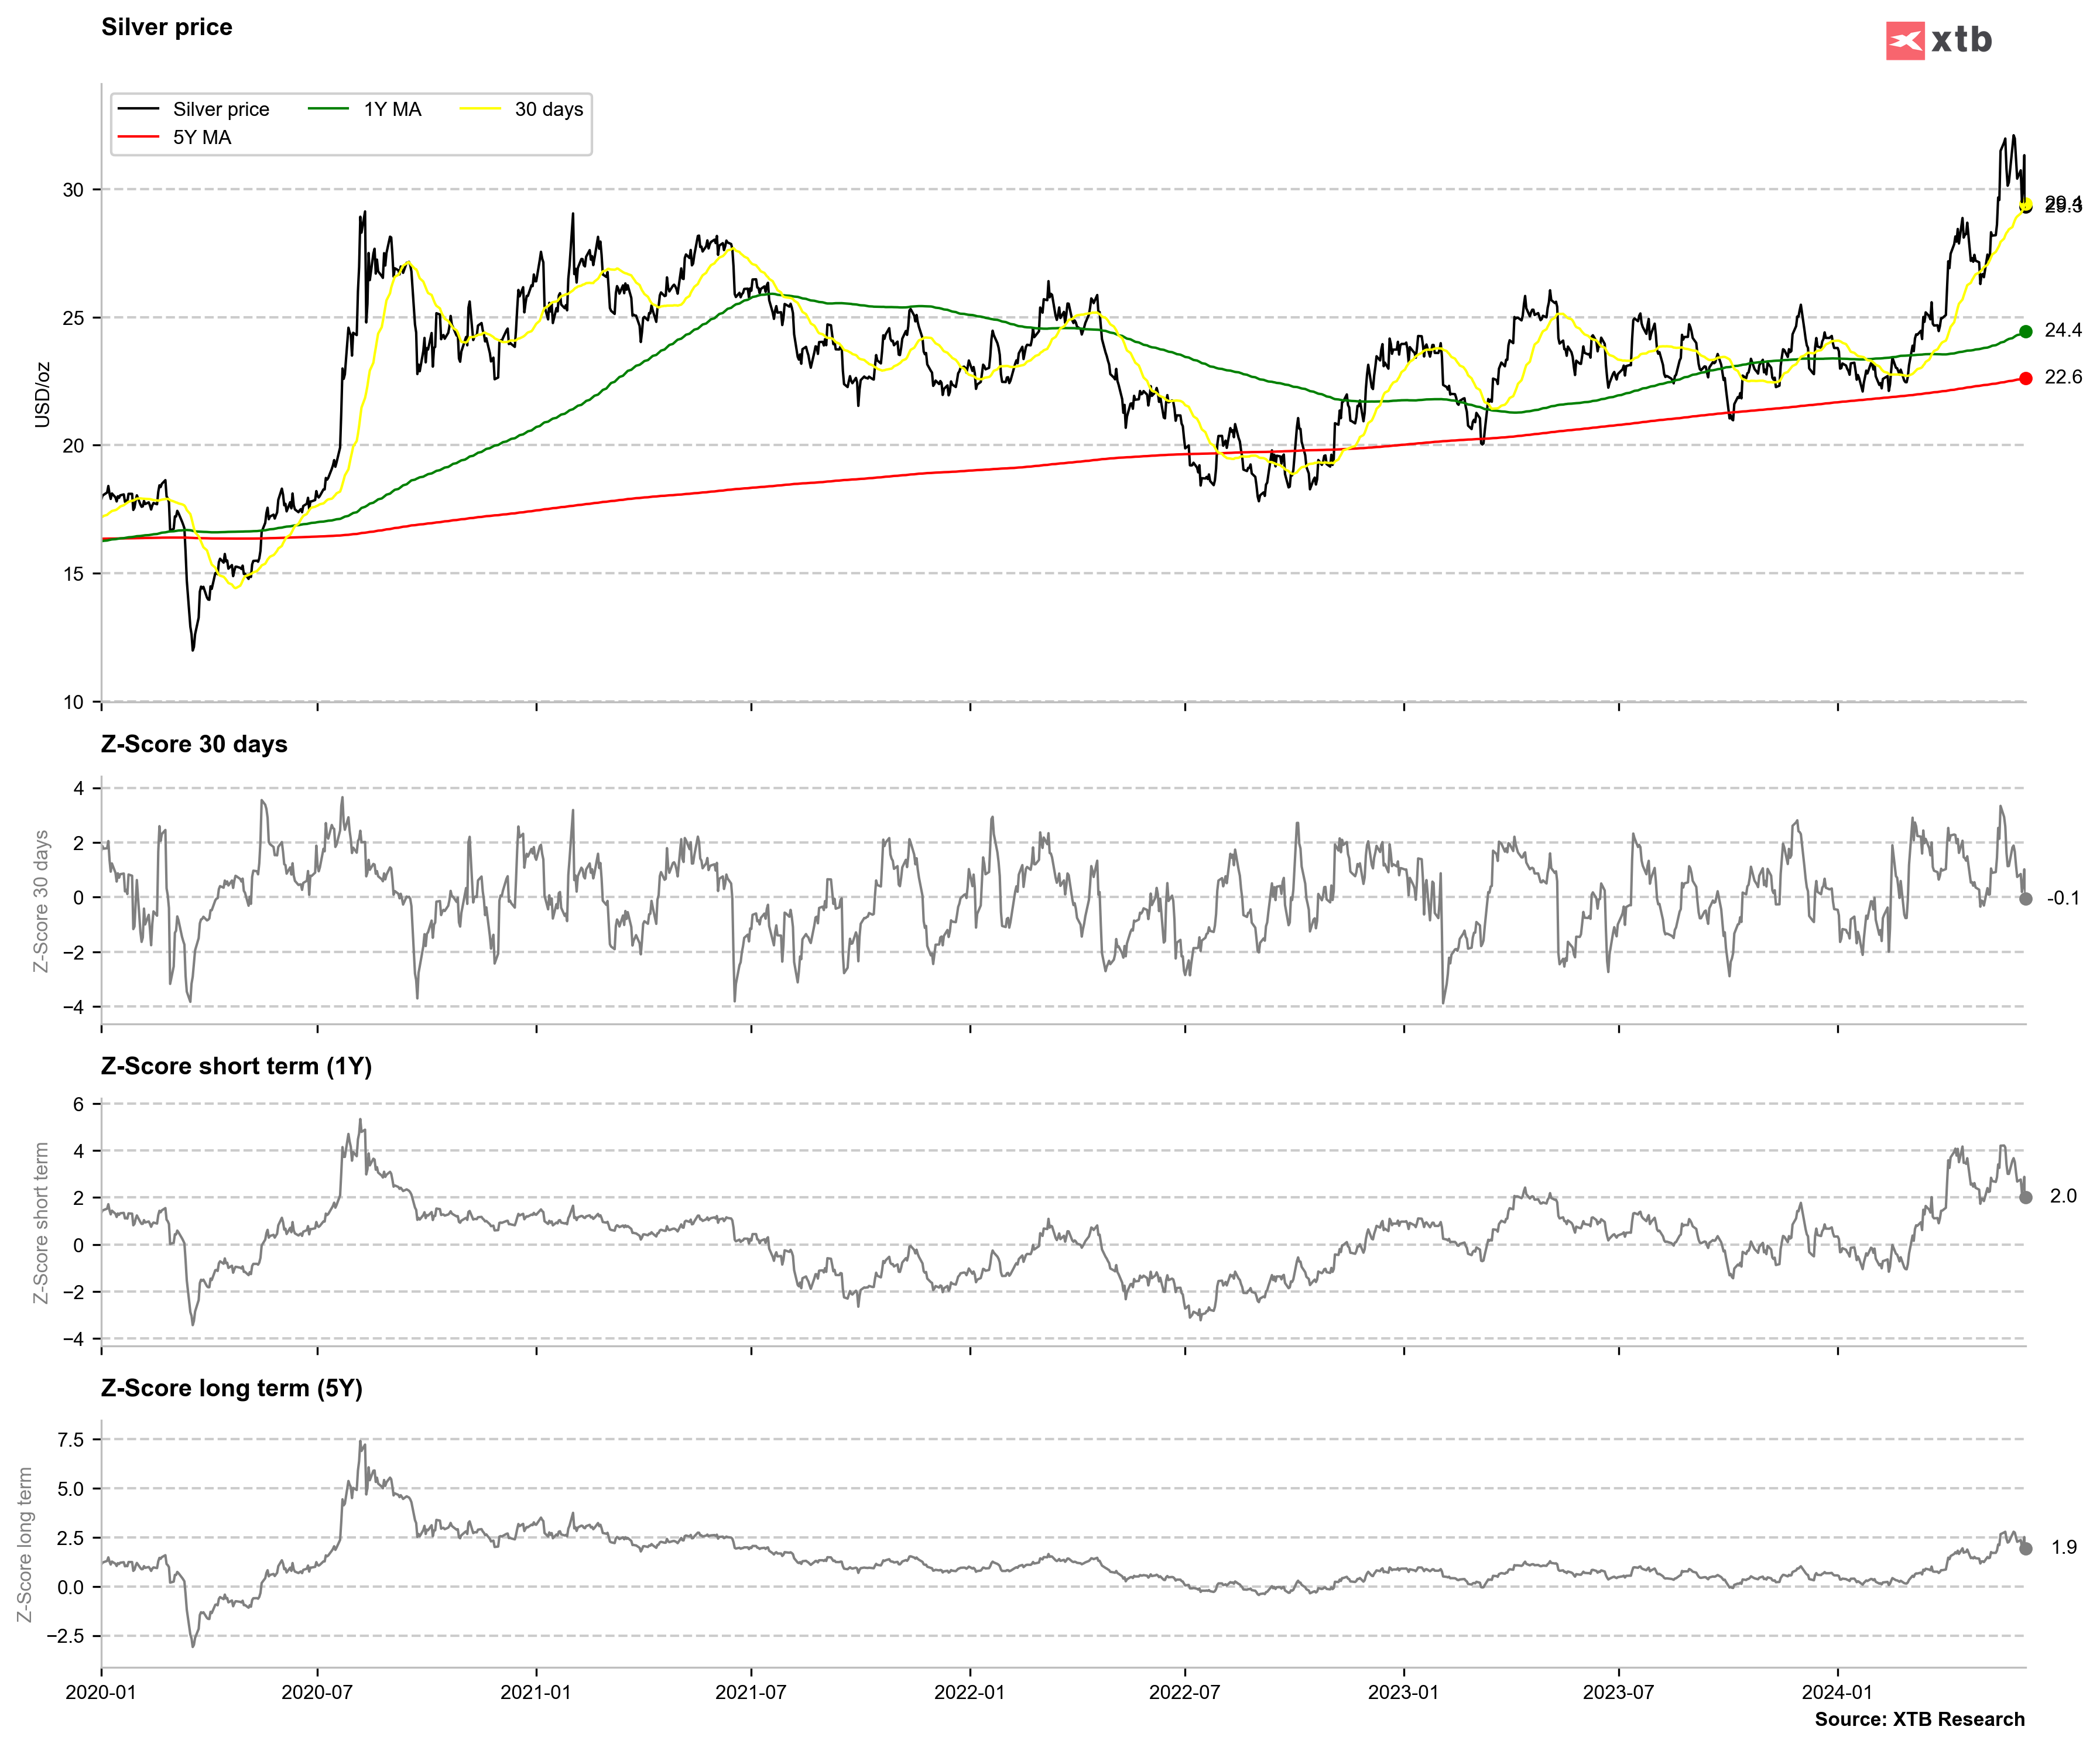Screen dimensions: 2100x1747
Task: Click the 2022-07 x-axis date label
Action: [1184, 1692]
